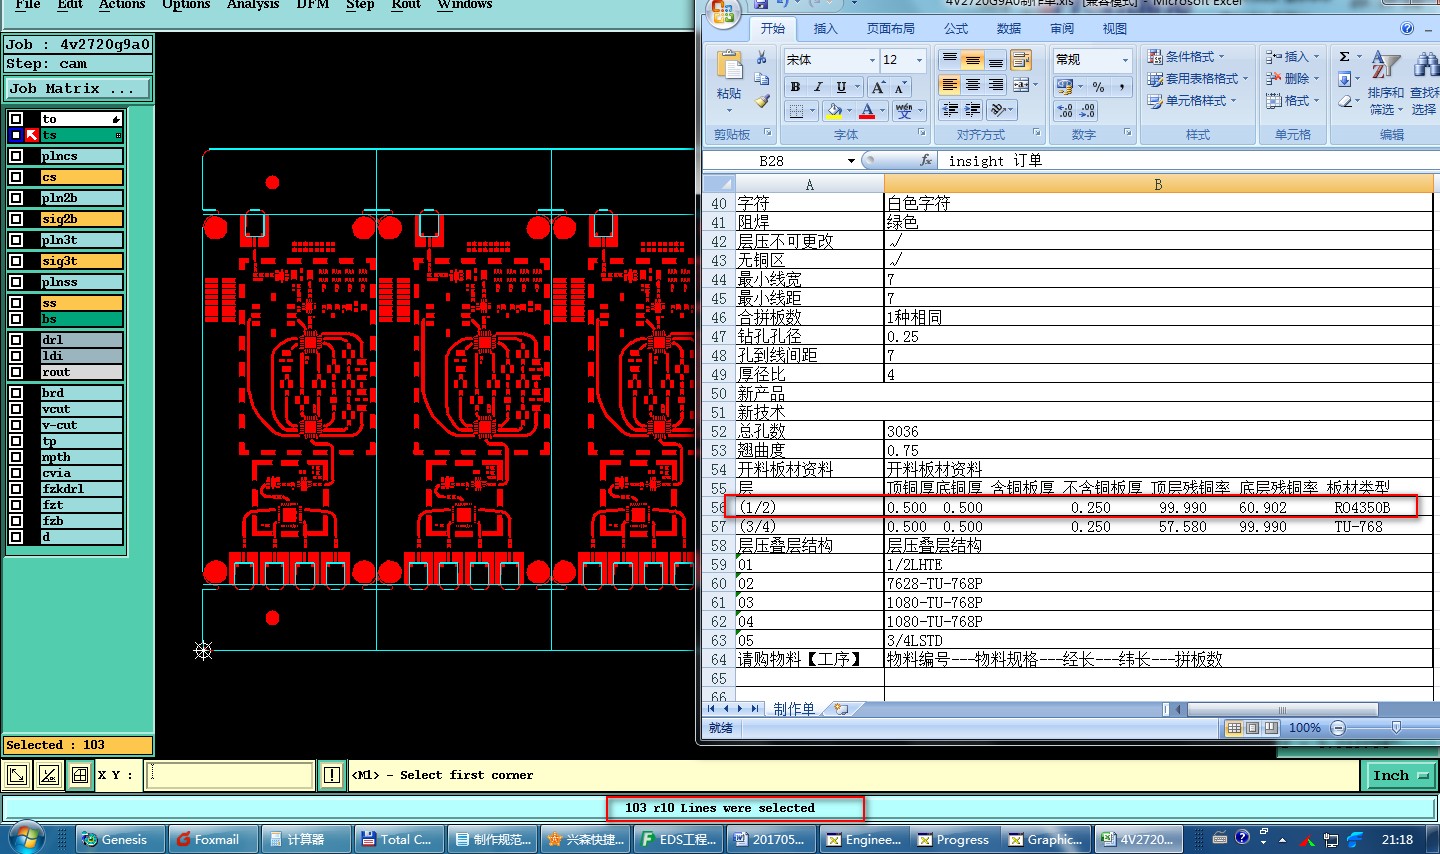The height and width of the screenshot is (854, 1440).
Task: Click the Decrease Decimal icon
Action: (1087, 111)
